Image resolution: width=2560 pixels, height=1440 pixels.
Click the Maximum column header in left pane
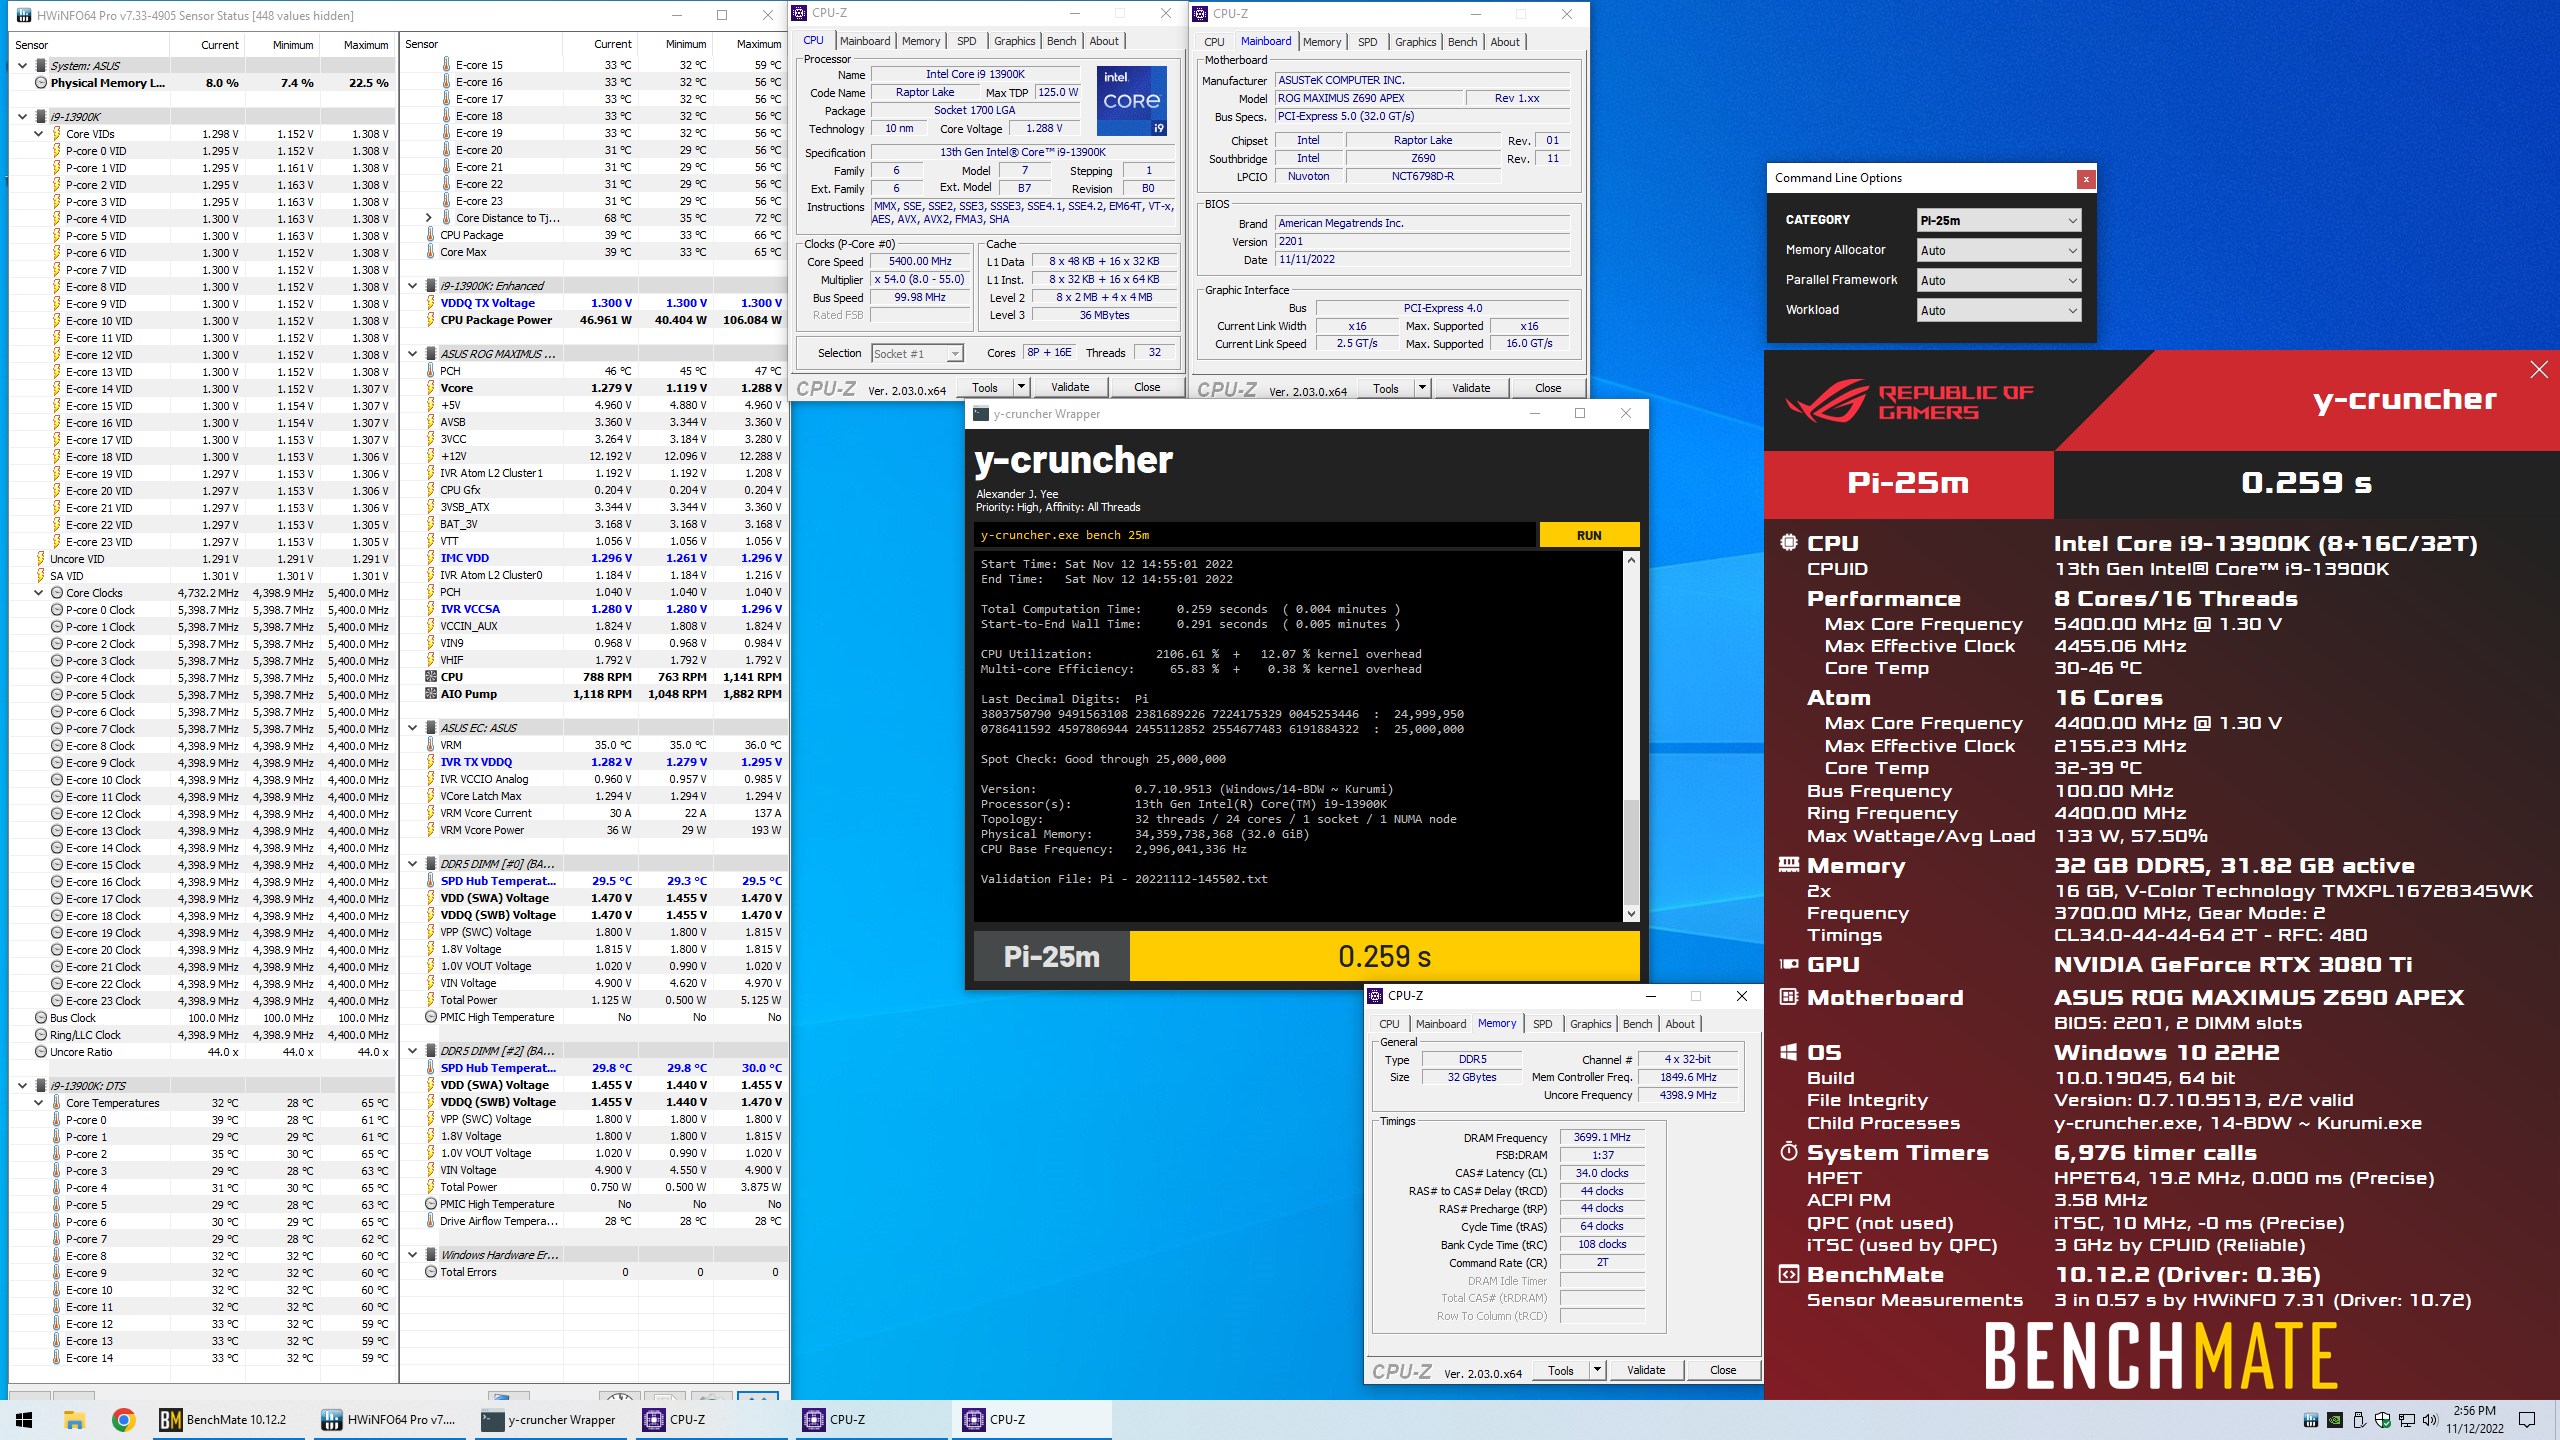(x=358, y=45)
